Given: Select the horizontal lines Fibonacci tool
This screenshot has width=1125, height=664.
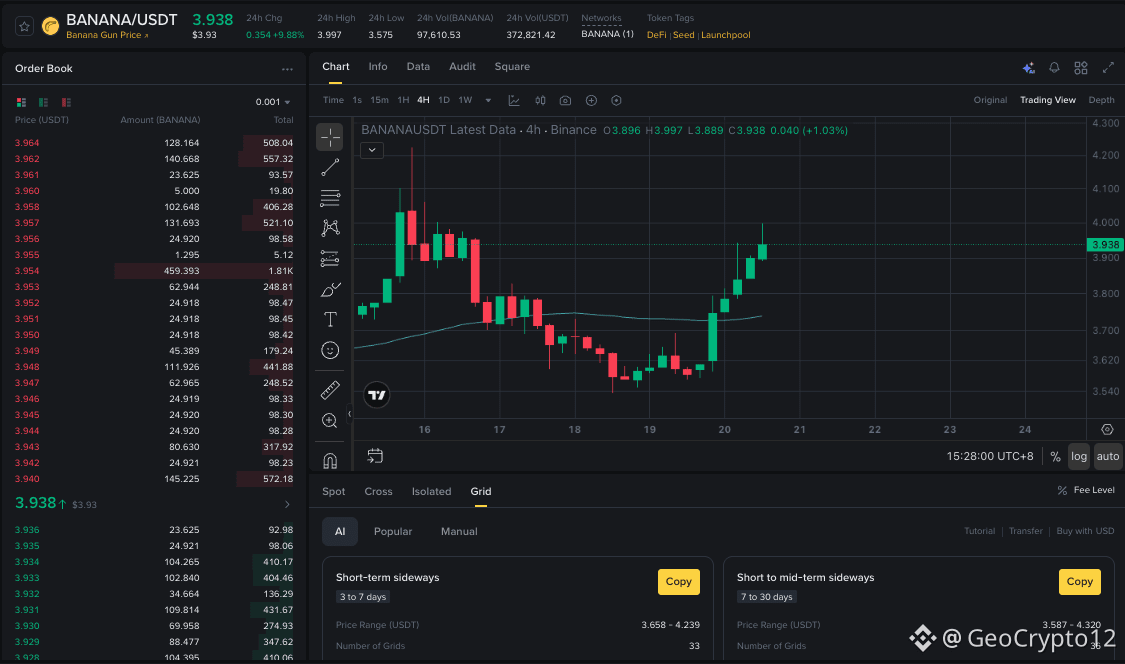Looking at the screenshot, I should point(330,197).
